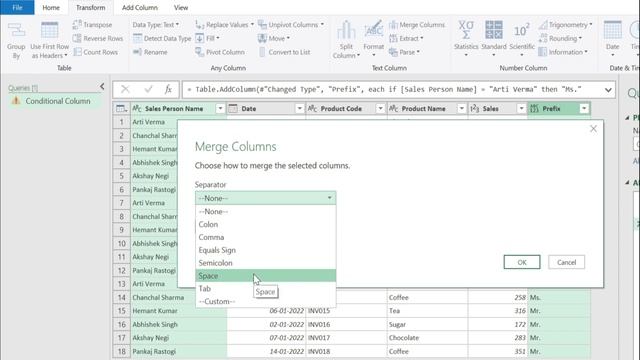The image size is (640, 360).
Task: Select the Prefix column header
Action: click(x=559, y=109)
